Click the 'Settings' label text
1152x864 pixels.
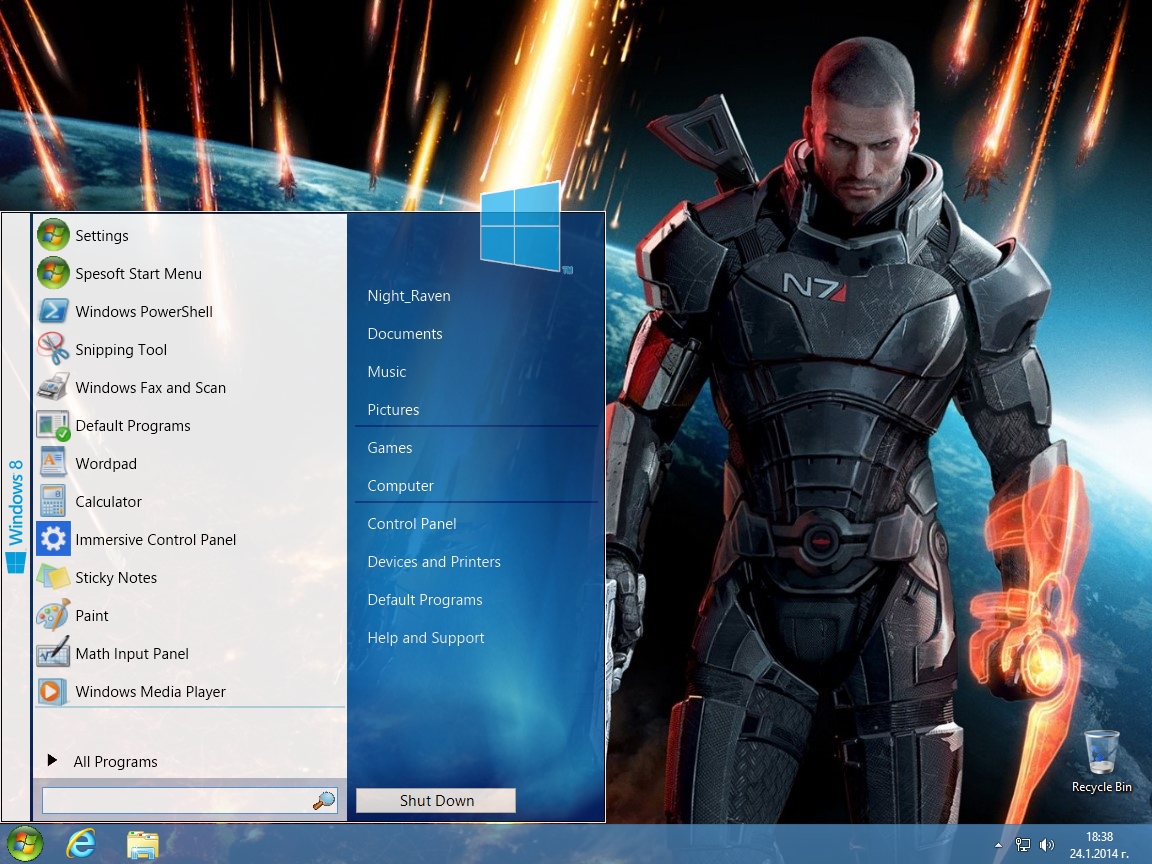point(101,236)
